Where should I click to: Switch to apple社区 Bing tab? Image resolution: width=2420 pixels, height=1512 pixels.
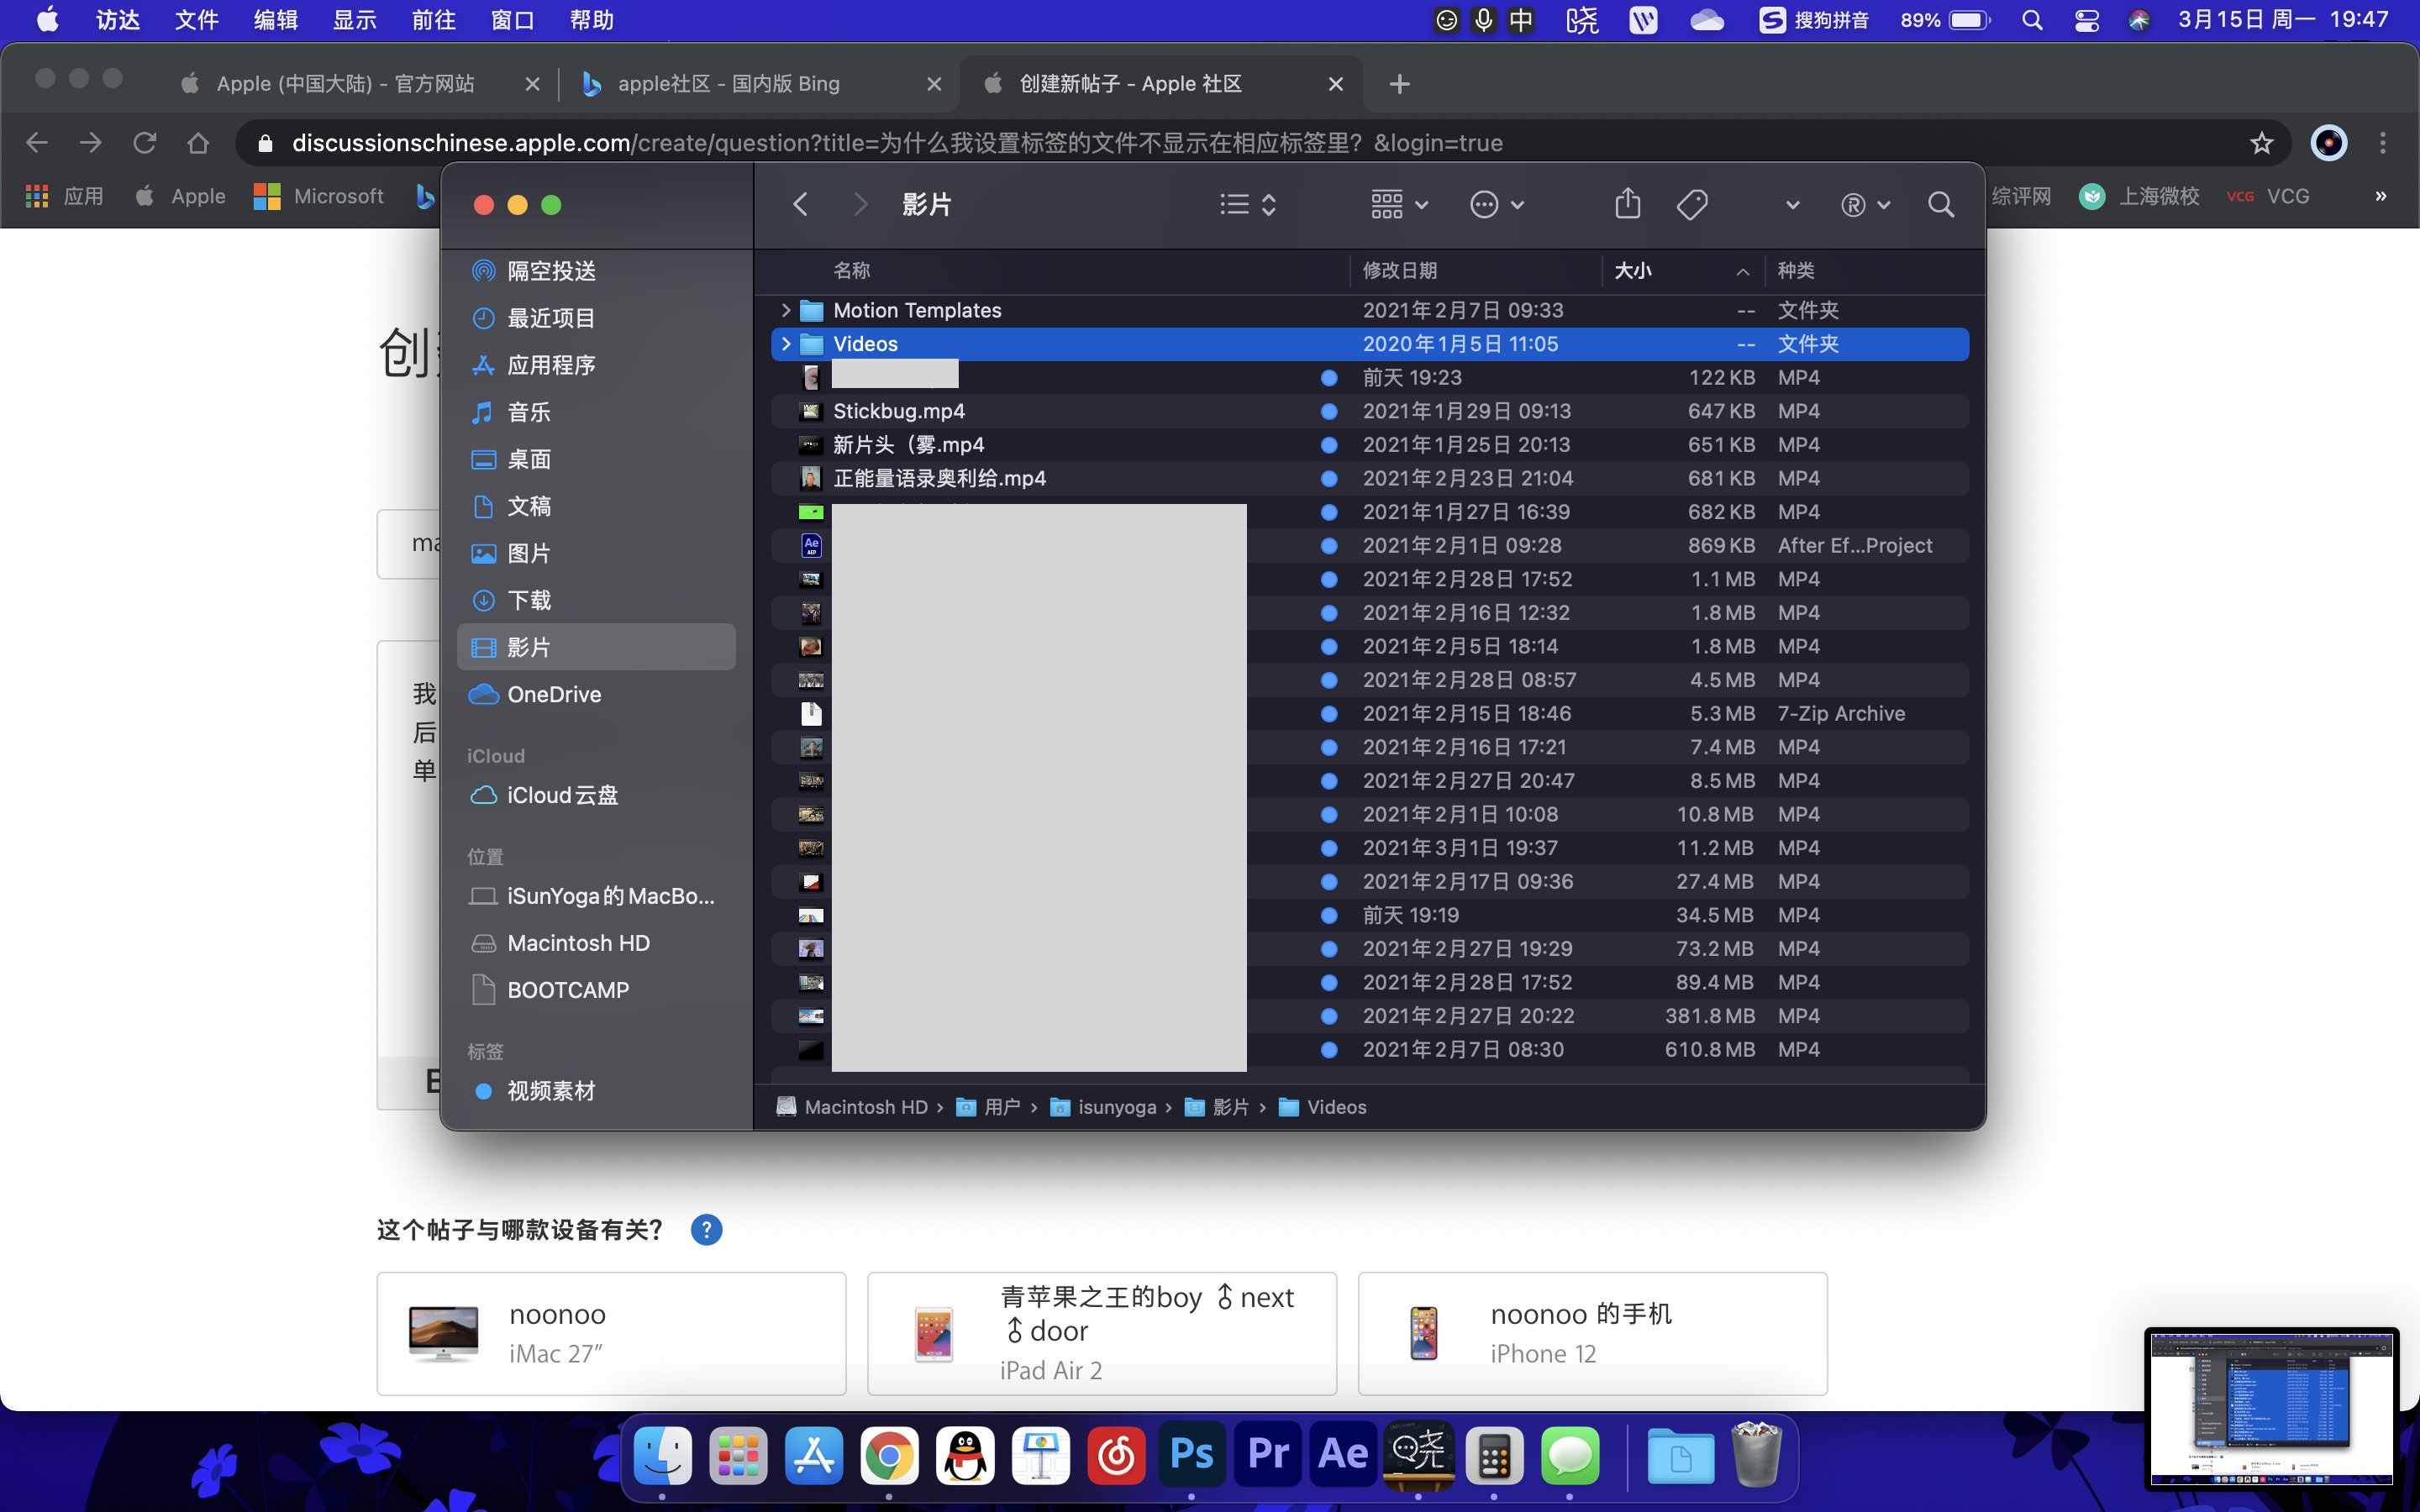click(728, 84)
